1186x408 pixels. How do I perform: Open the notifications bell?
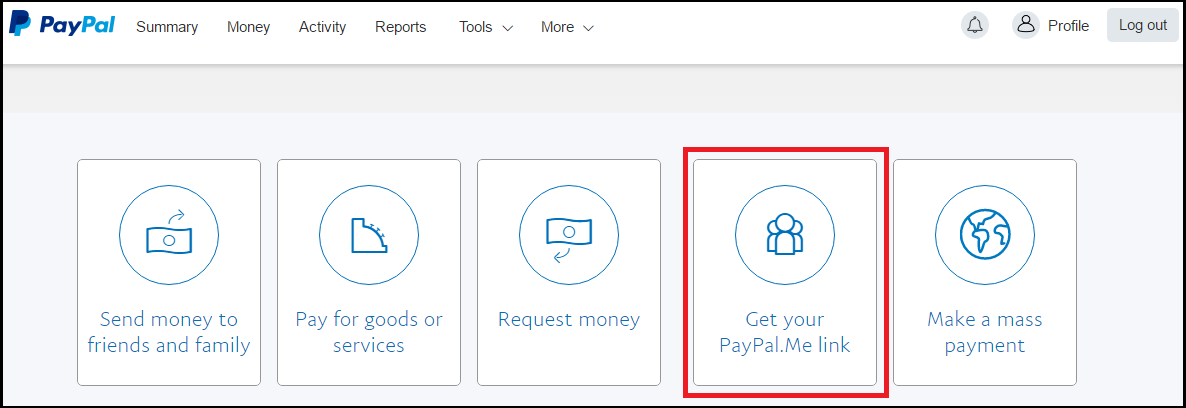975,26
